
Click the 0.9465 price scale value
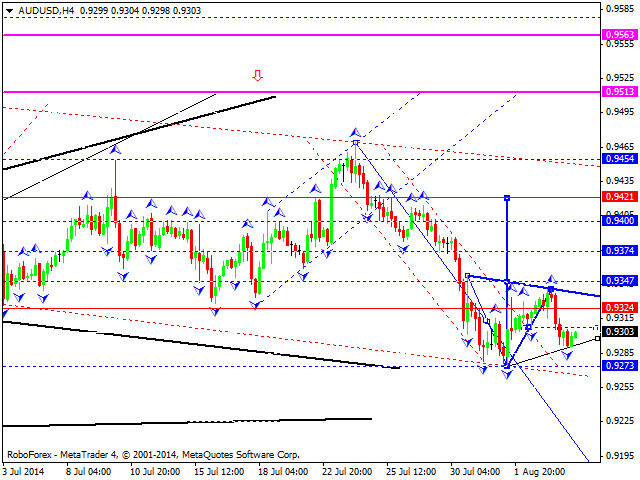coord(620,146)
